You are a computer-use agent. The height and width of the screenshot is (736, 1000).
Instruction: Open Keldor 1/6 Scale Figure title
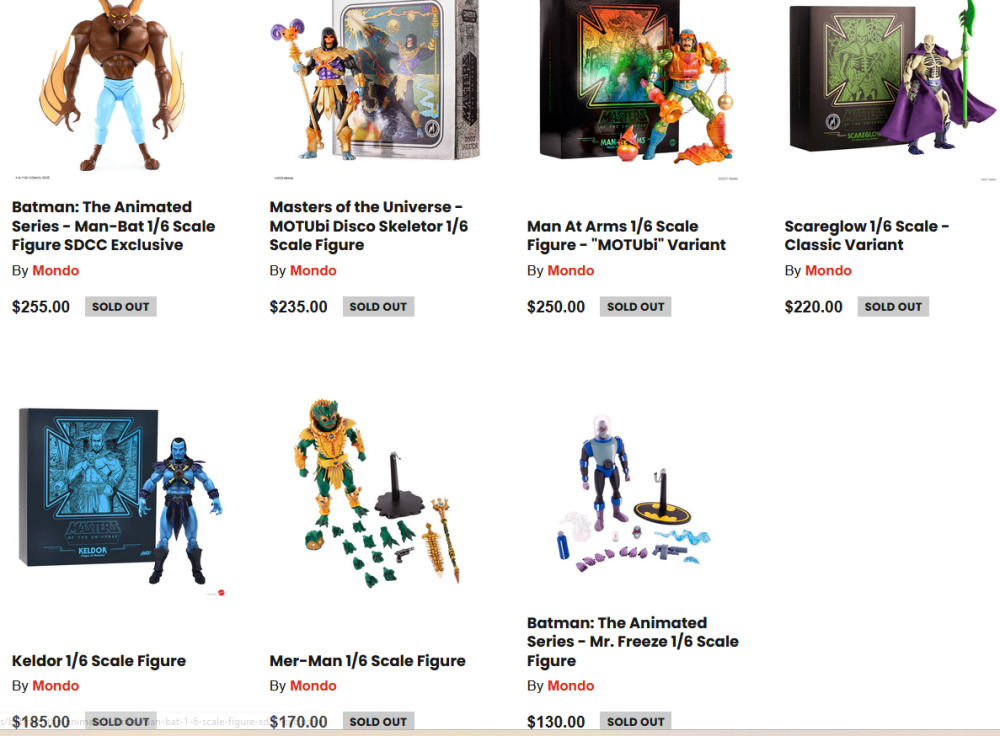click(99, 661)
